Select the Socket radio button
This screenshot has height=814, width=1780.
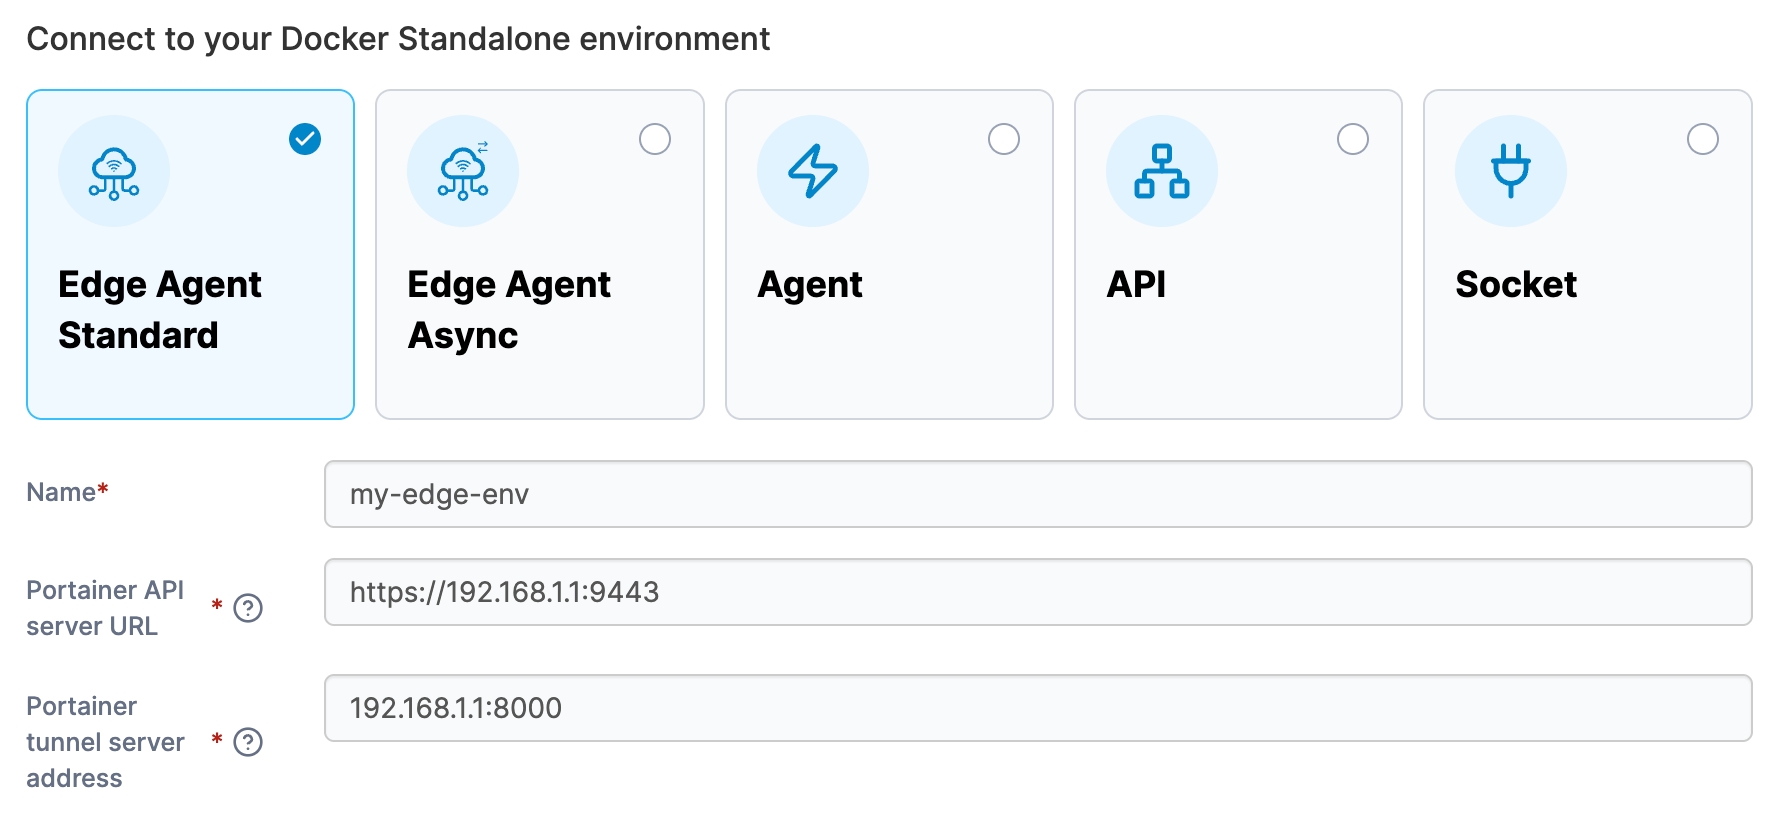click(x=1702, y=139)
